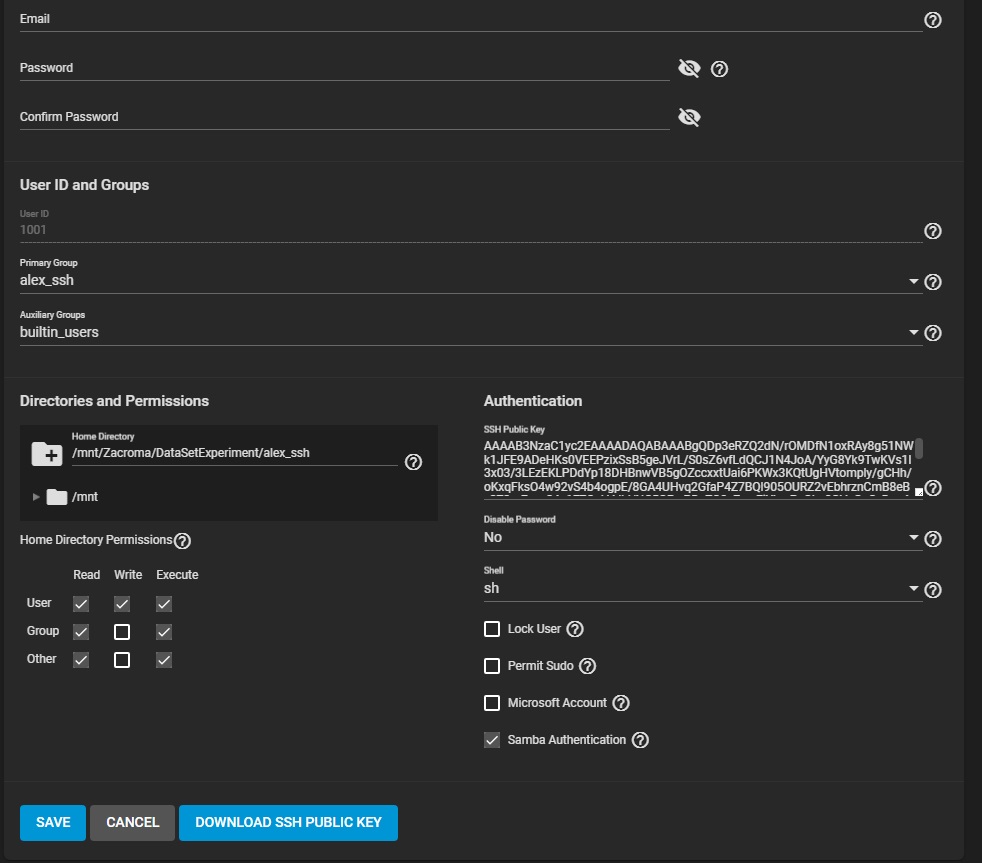Click the SSH key textarea resize handle

click(x=919, y=492)
